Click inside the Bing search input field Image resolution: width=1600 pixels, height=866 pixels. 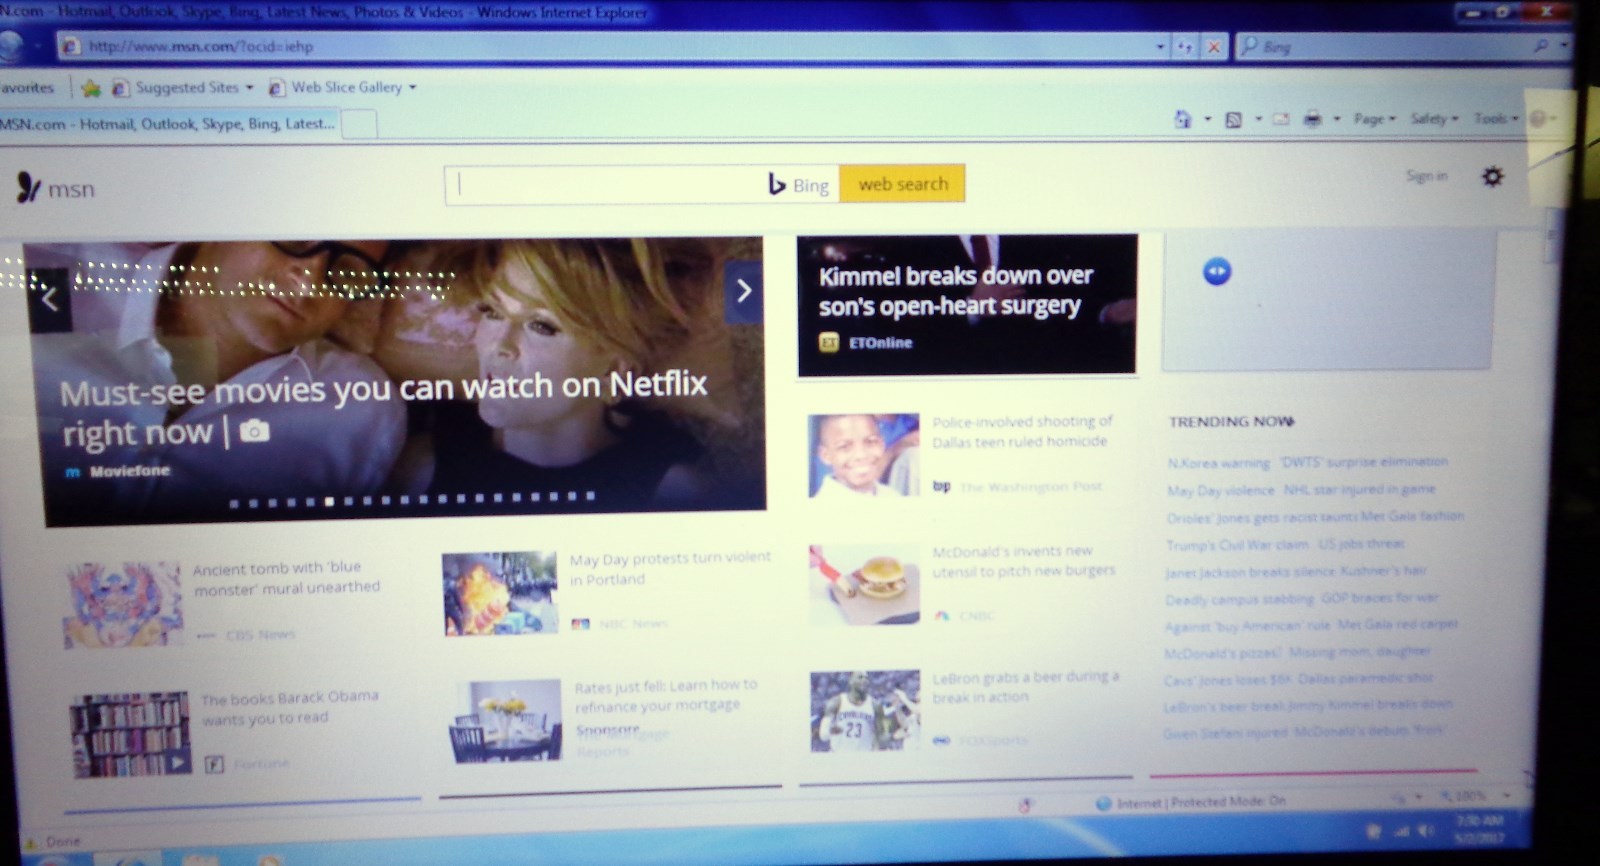point(605,185)
